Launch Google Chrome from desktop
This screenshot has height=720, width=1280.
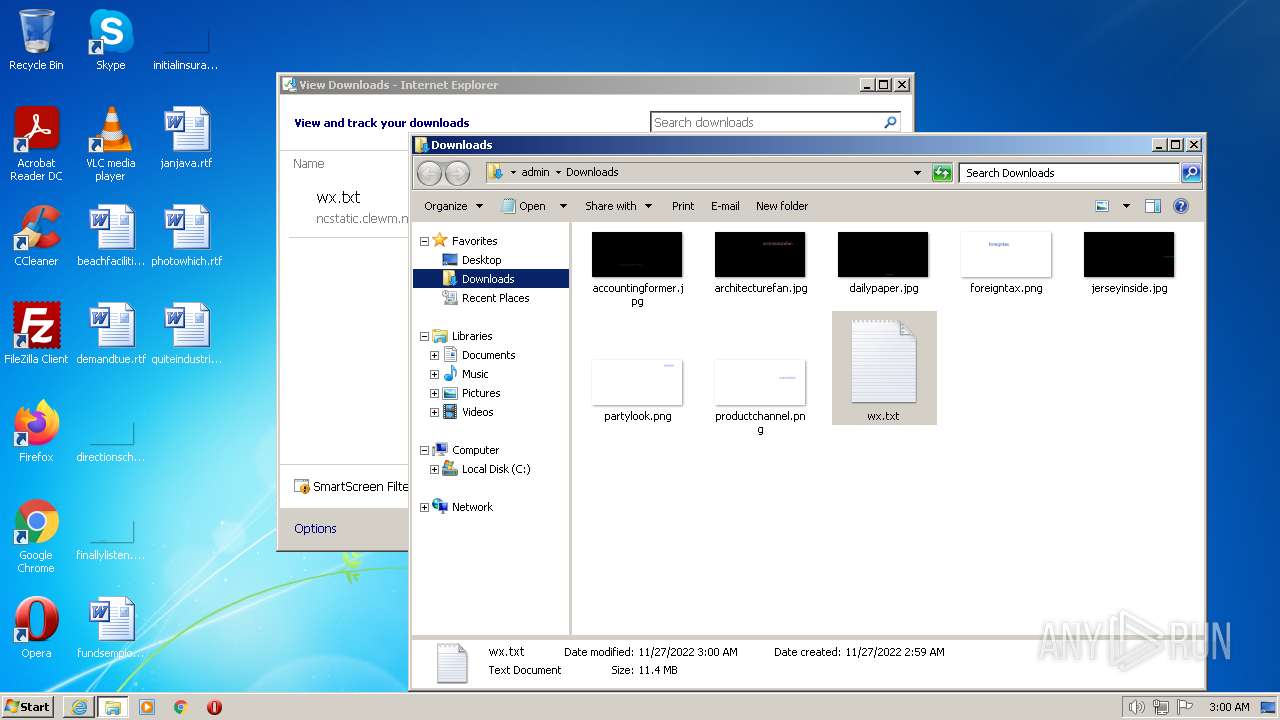click(36, 536)
